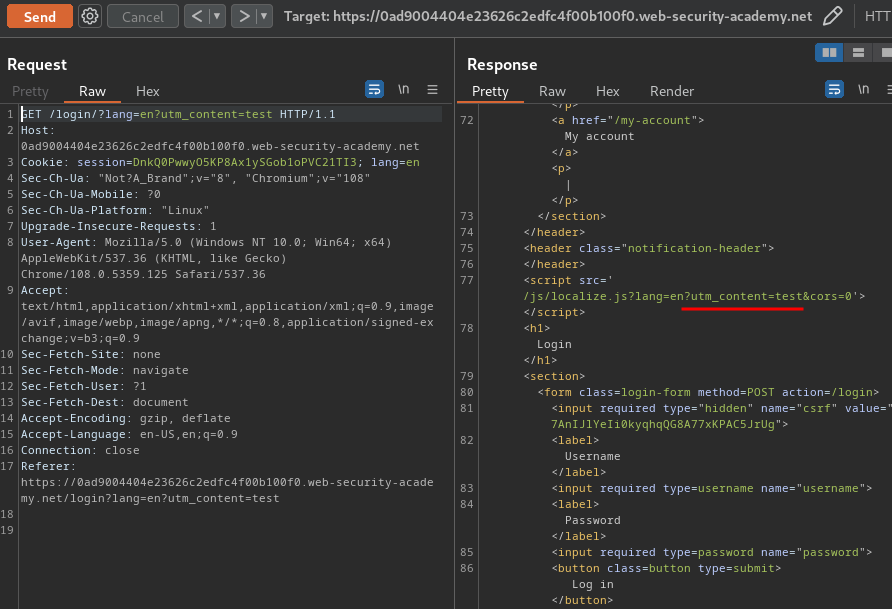The image size is (892, 609).
Task: Click the Connection: close header line
Action: point(80,450)
